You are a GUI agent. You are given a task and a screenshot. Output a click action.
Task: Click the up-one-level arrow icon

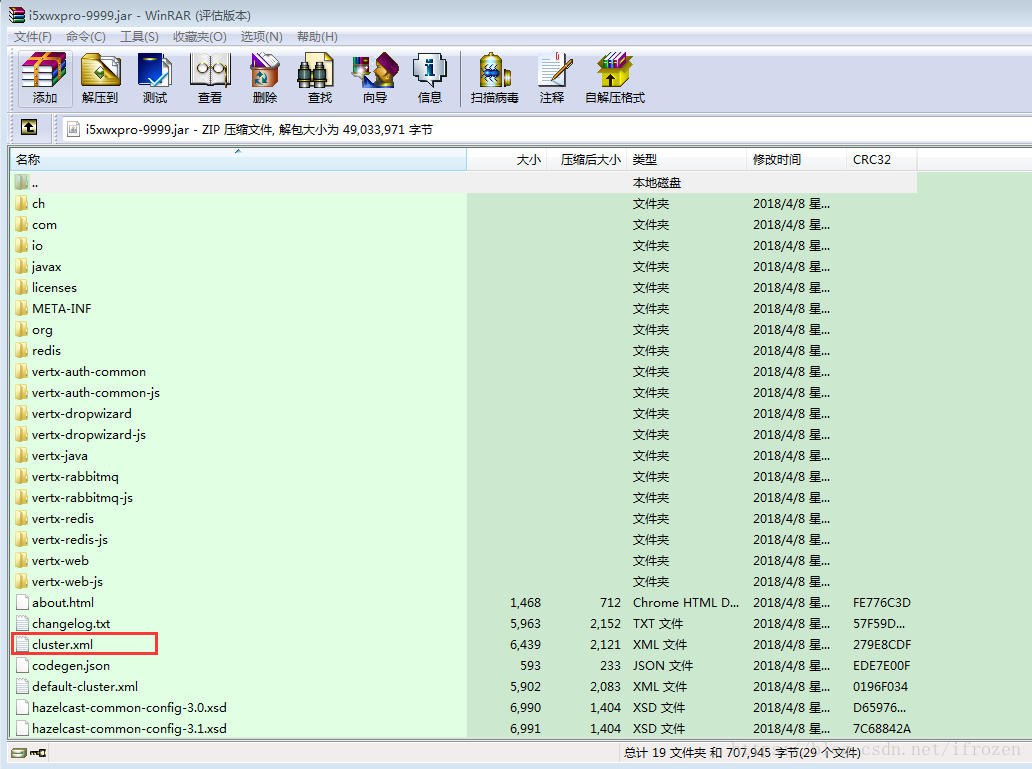[29, 128]
